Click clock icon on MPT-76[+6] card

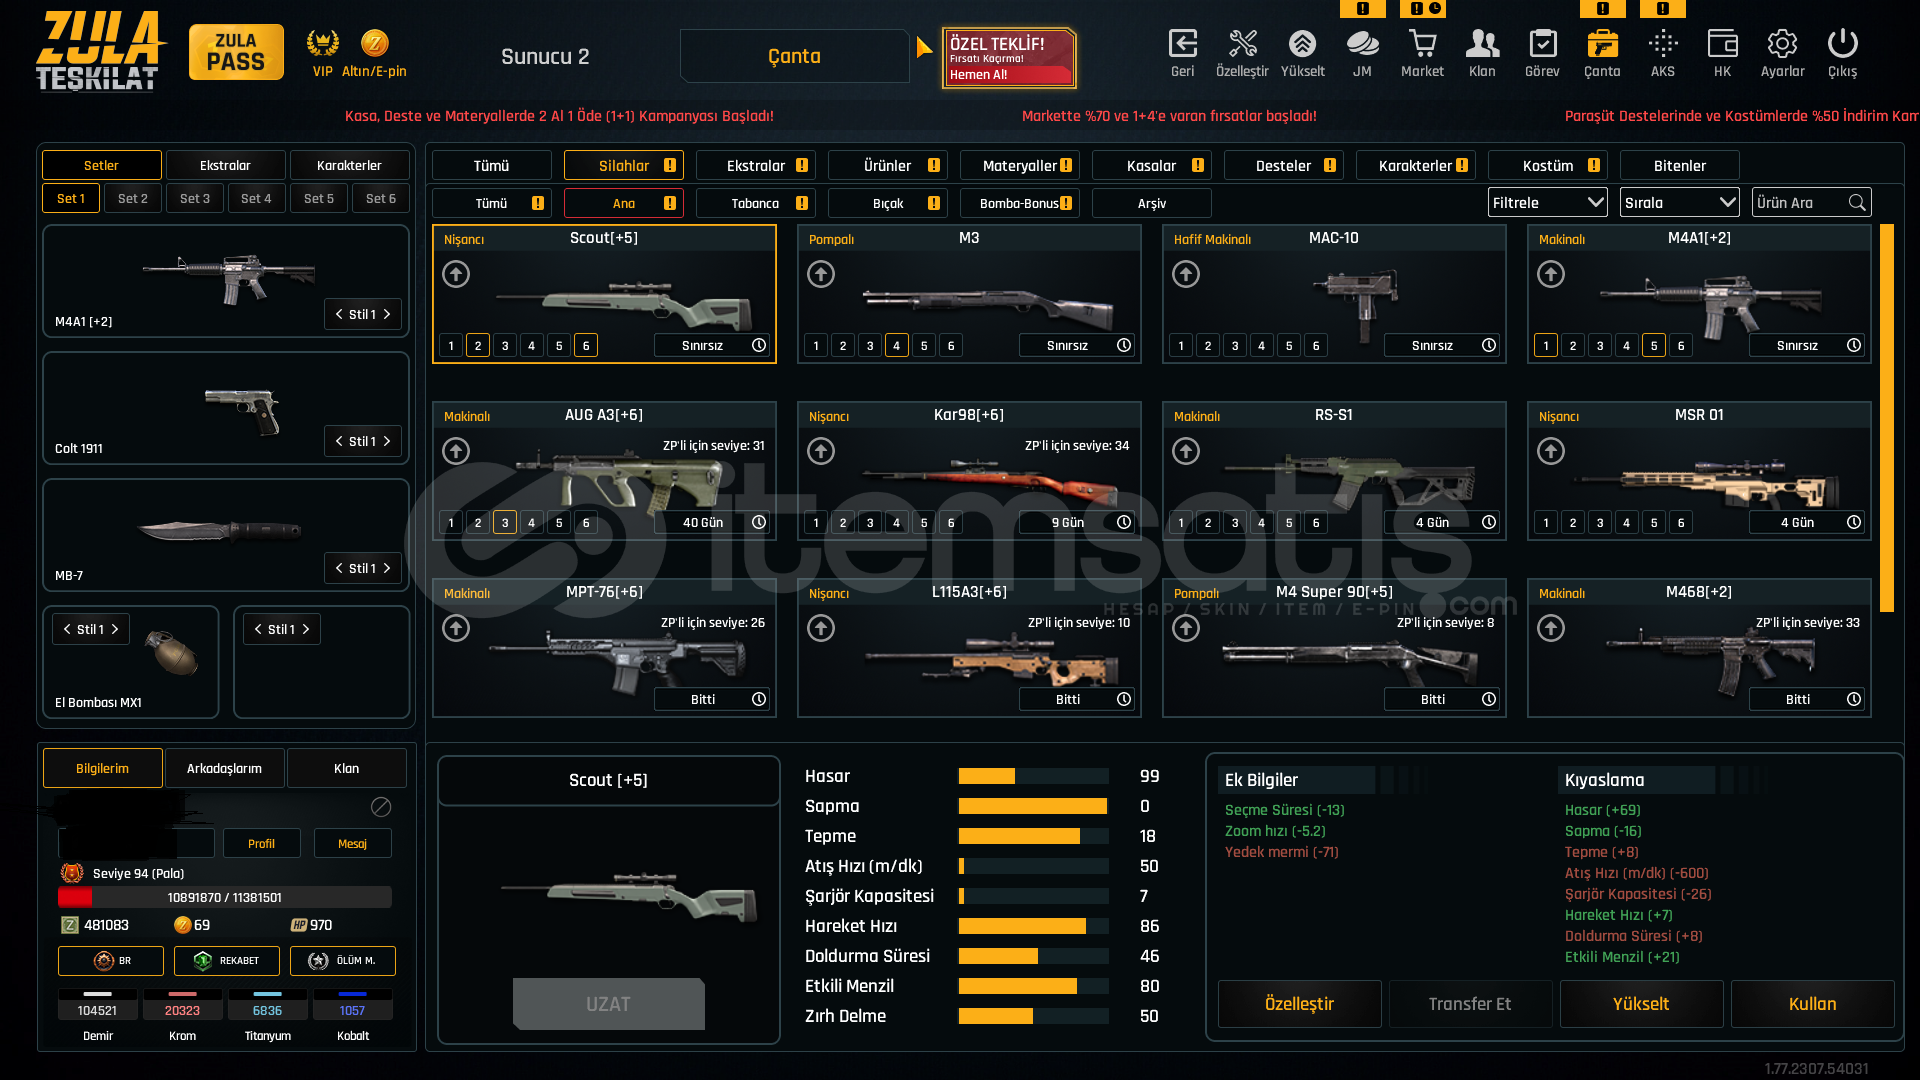pyautogui.click(x=759, y=699)
